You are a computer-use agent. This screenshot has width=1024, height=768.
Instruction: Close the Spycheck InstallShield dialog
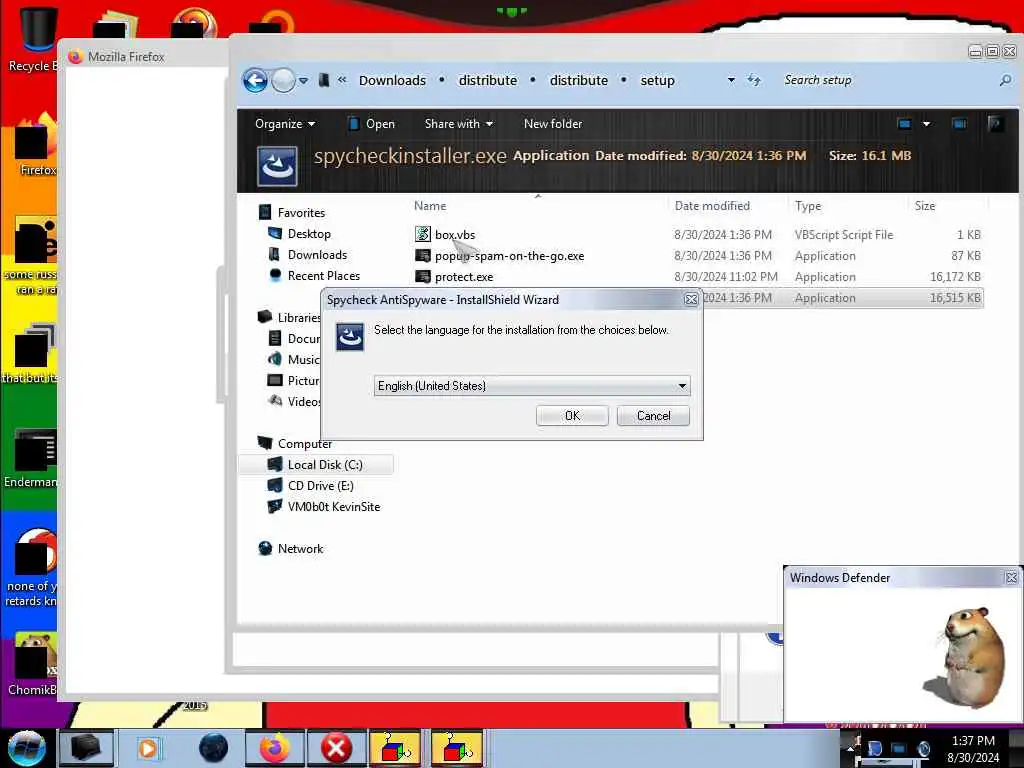691,300
